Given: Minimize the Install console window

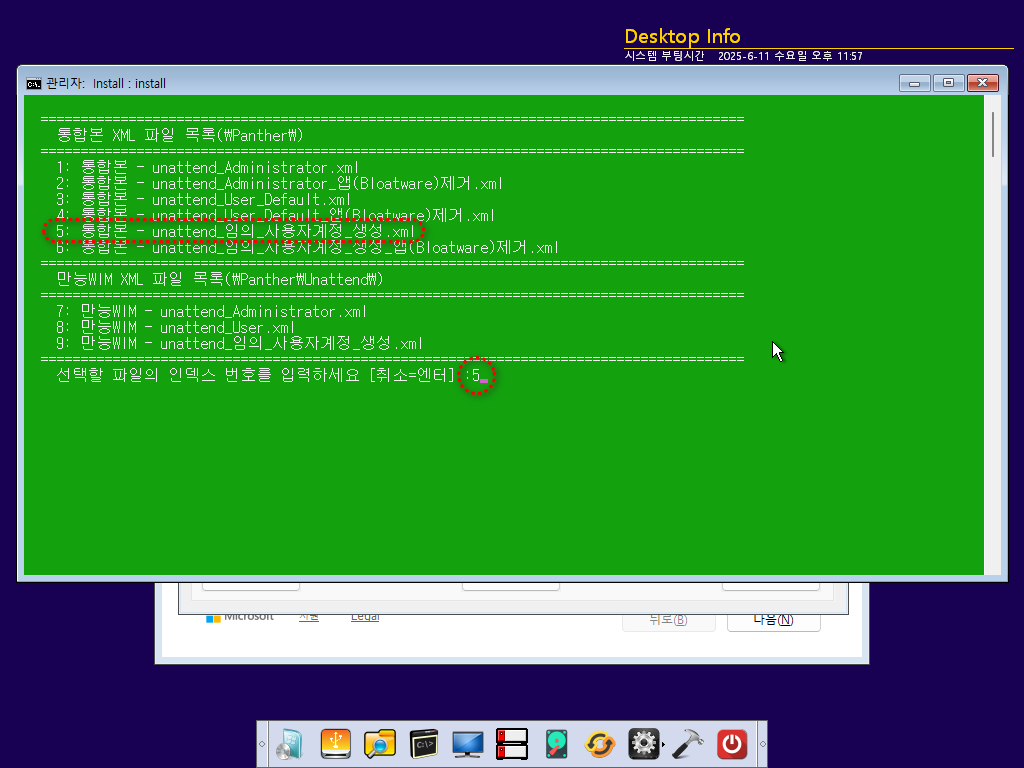Looking at the screenshot, I should [x=914, y=83].
